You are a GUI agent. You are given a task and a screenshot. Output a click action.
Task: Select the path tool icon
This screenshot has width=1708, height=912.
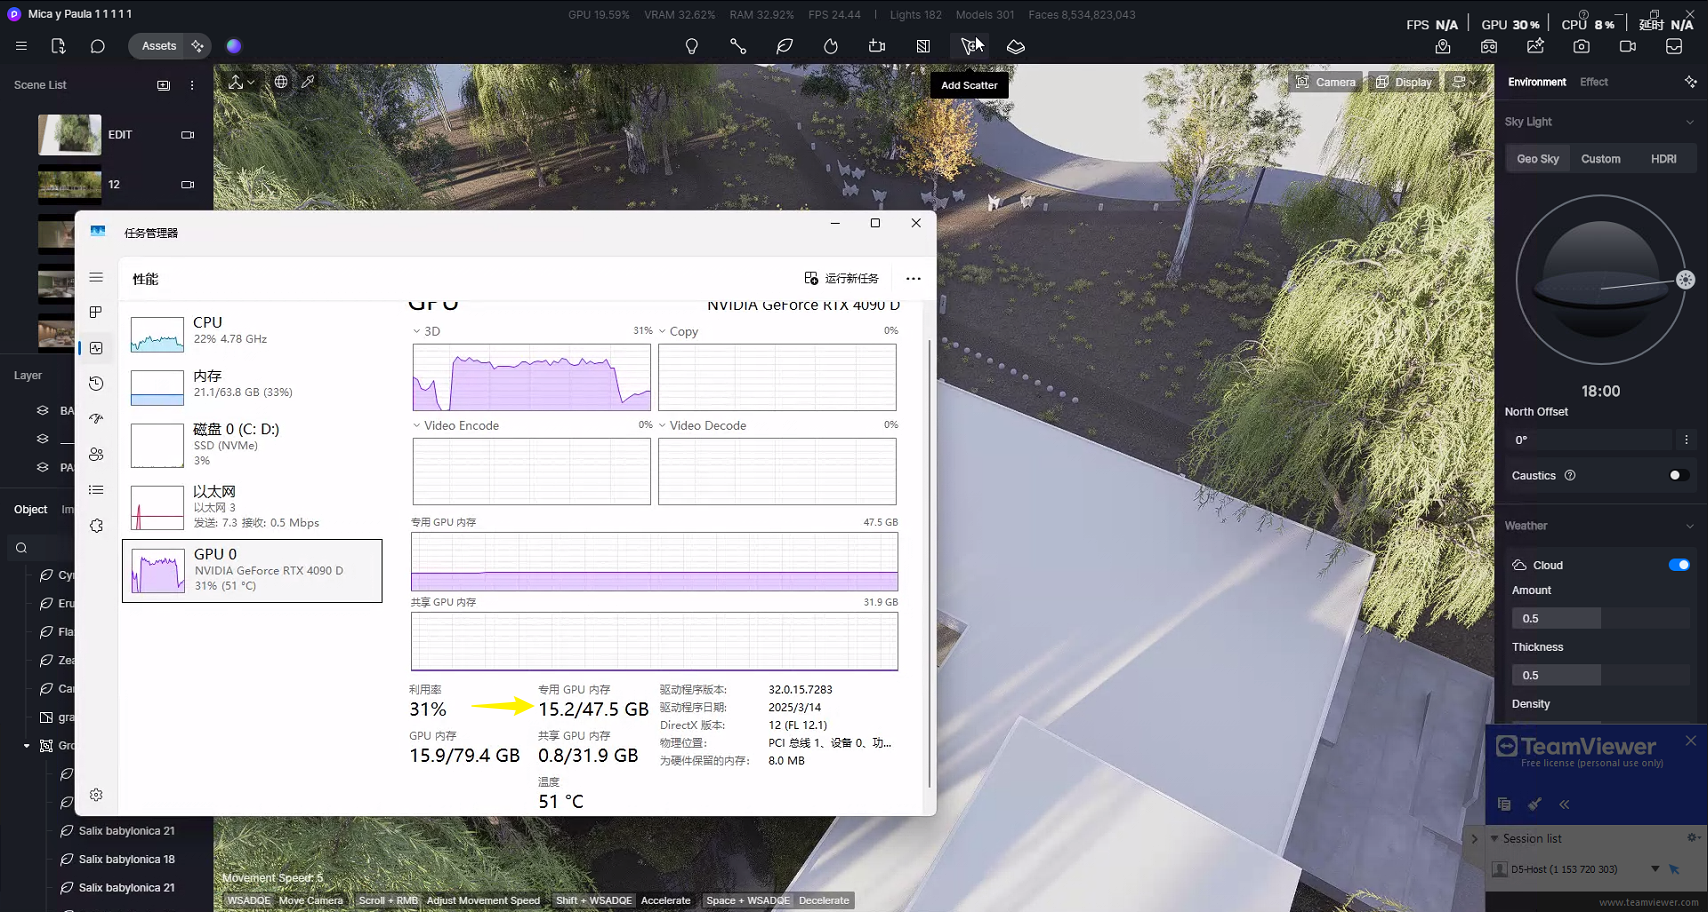(738, 46)
